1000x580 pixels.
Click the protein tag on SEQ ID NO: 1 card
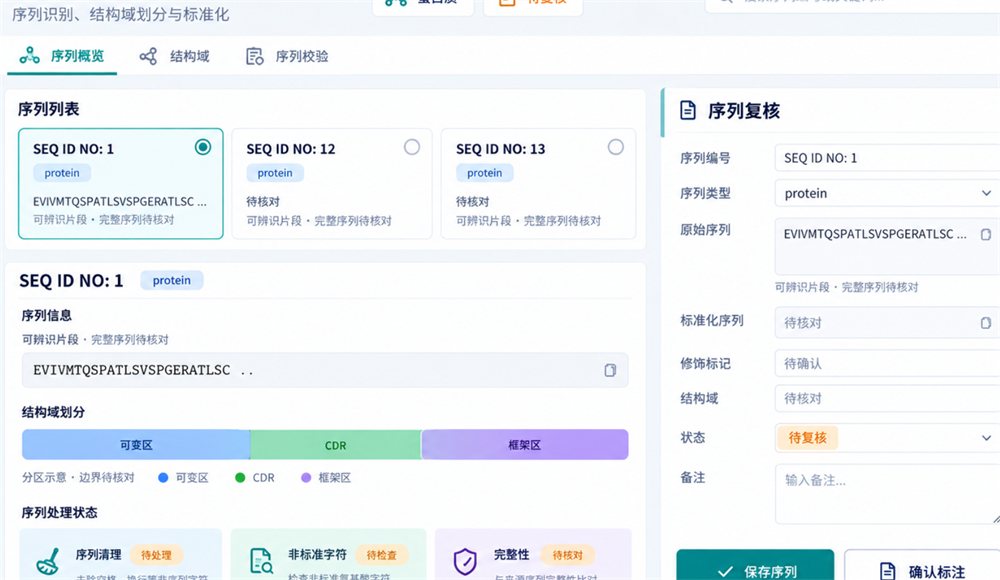[62, 173]
